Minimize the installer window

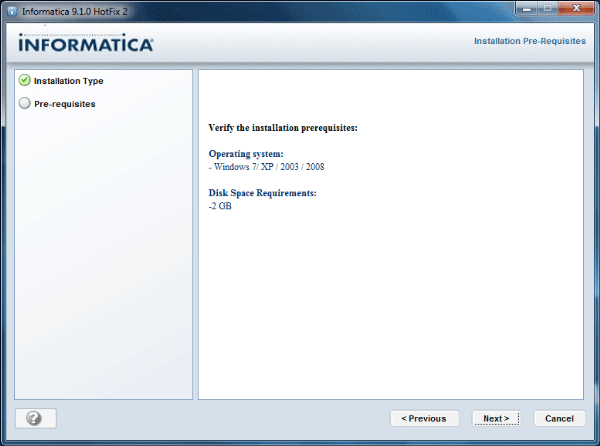click(526, 8)
